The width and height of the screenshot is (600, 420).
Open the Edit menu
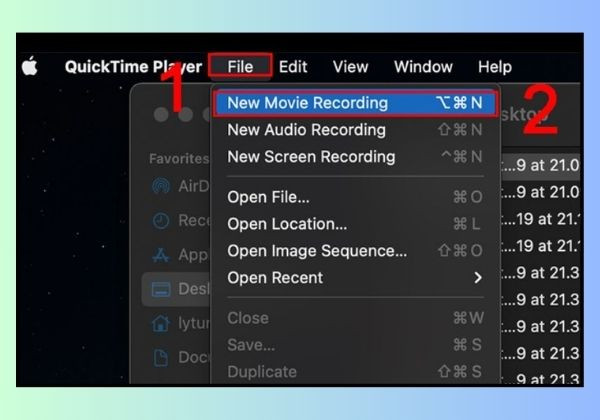click(x=293, y=67)
